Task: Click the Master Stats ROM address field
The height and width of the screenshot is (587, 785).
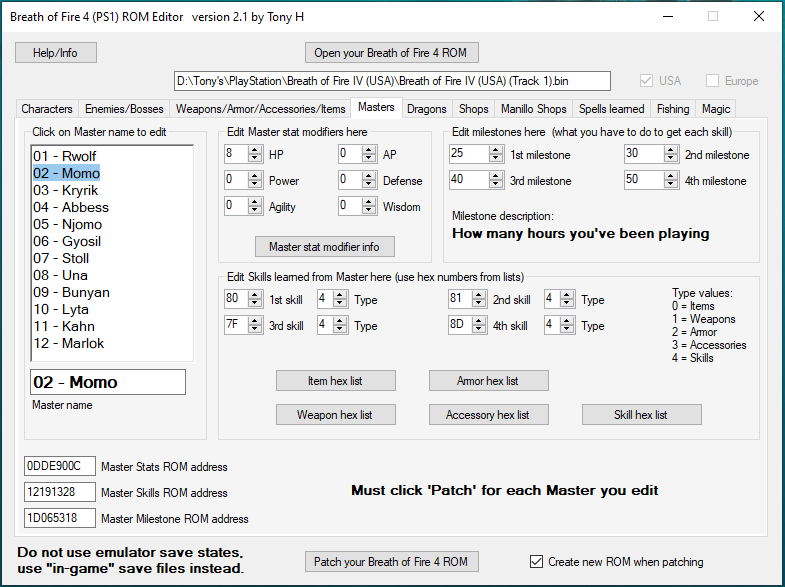Action: pos(60,466)
